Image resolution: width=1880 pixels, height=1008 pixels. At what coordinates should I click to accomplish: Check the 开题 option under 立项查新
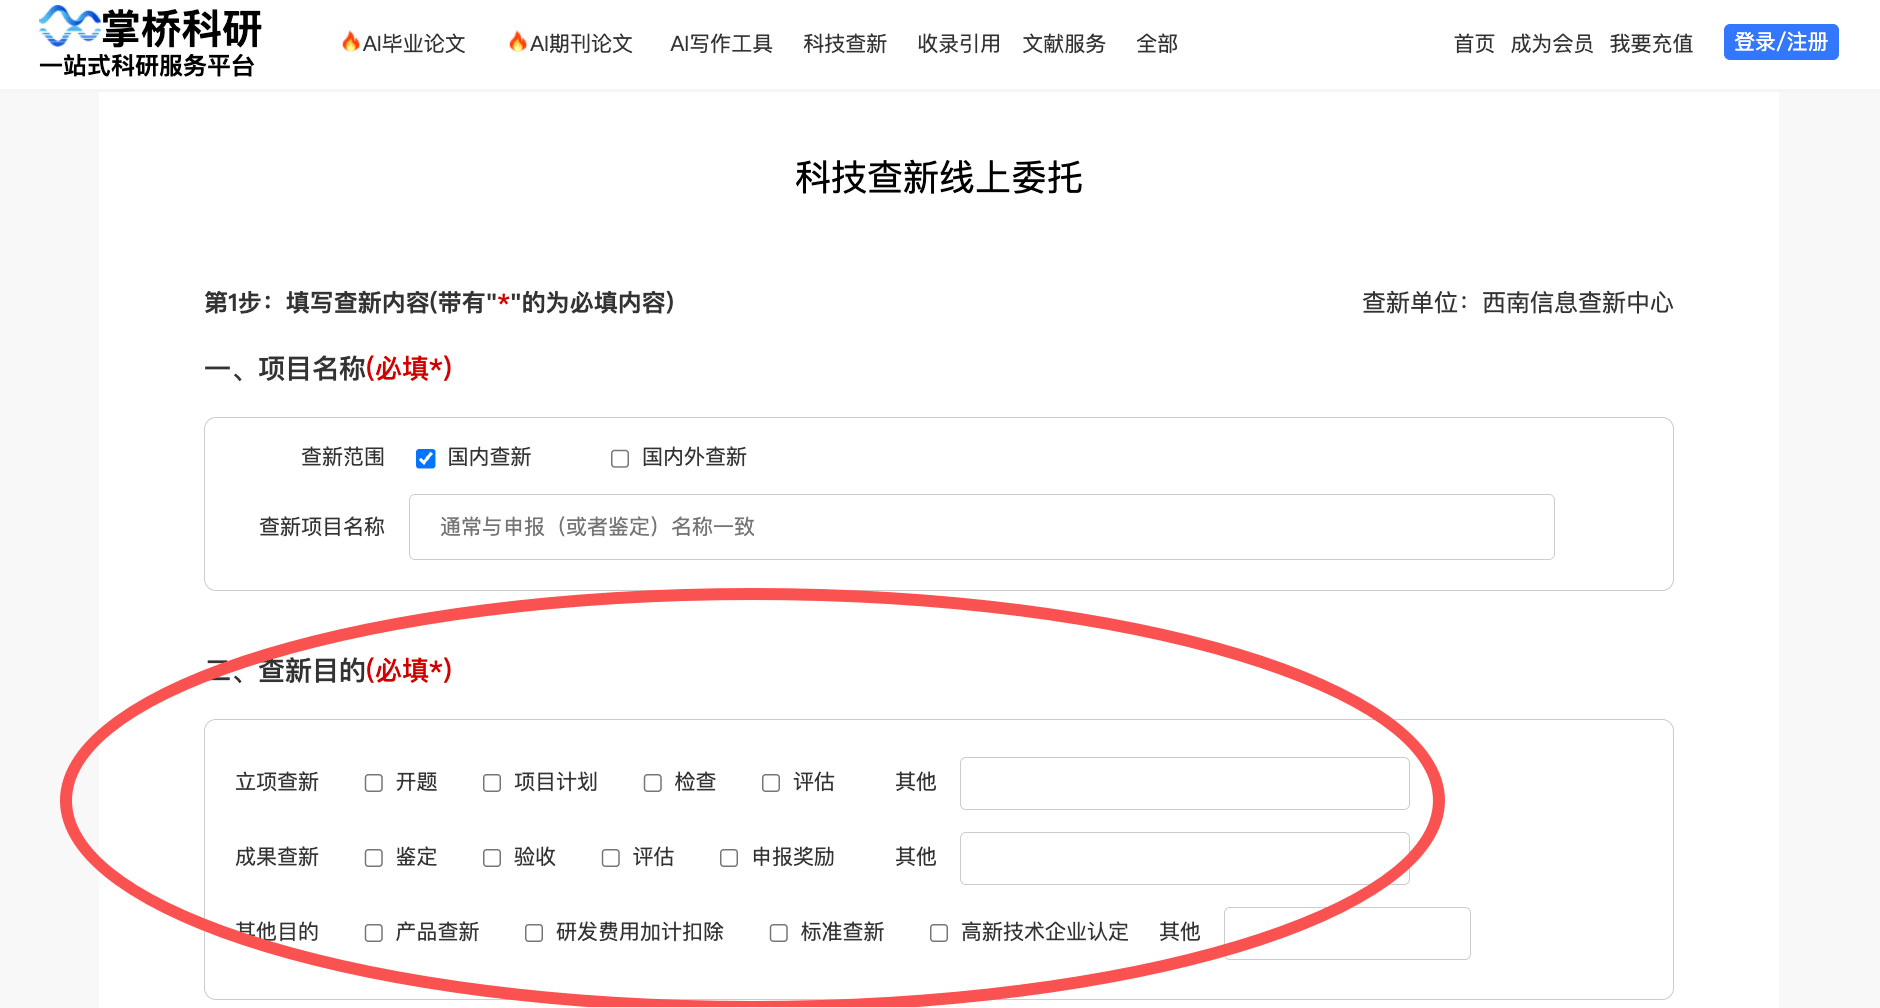tap(373, 783)
